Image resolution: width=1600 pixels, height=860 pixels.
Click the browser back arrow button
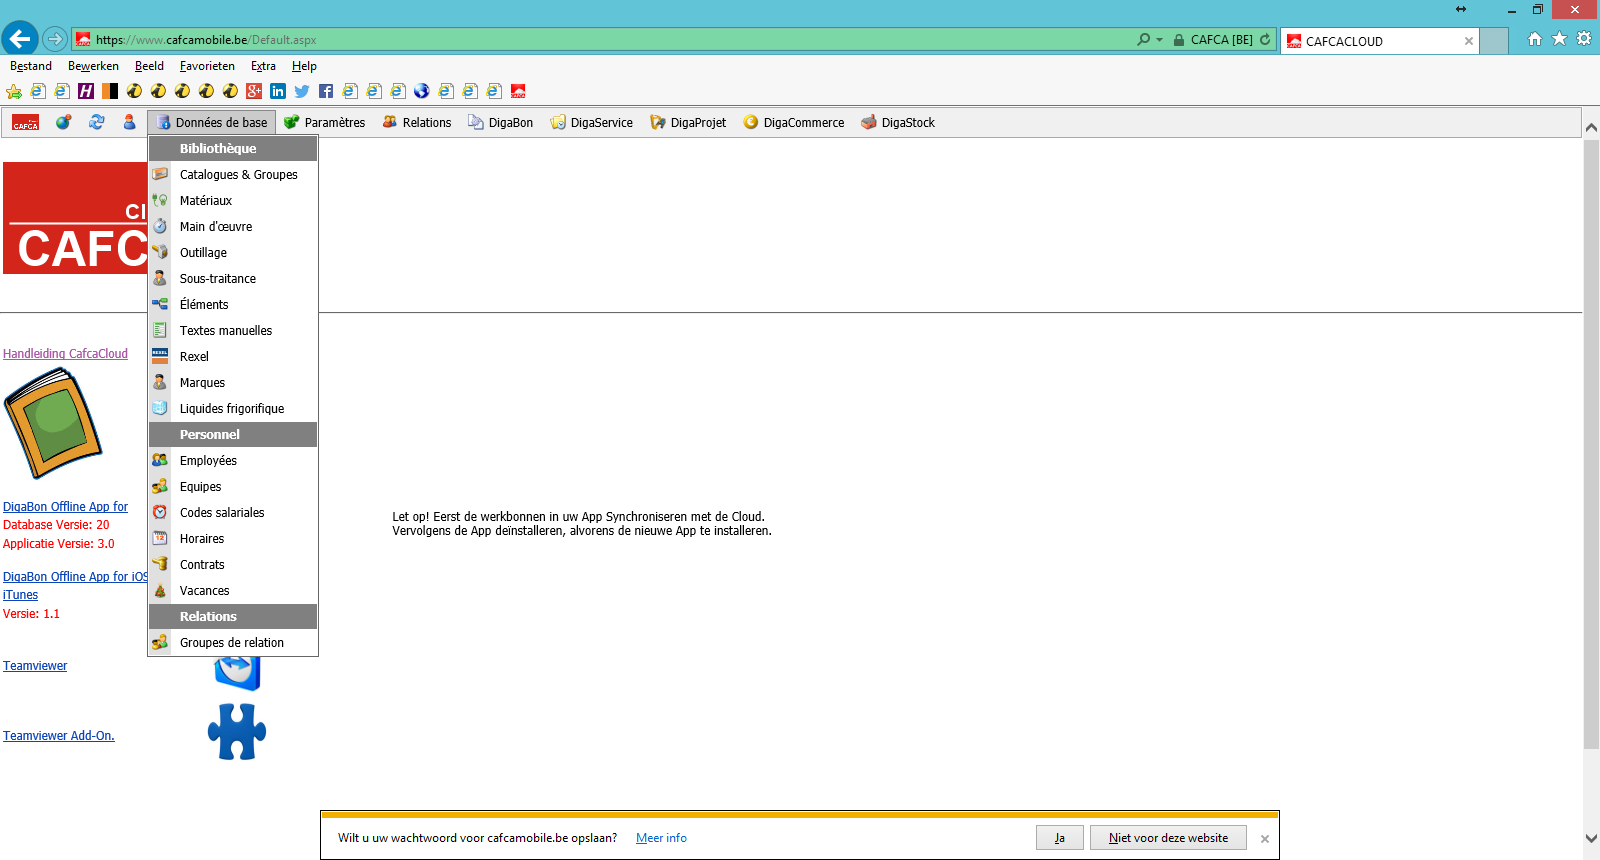tap(20, 39)
